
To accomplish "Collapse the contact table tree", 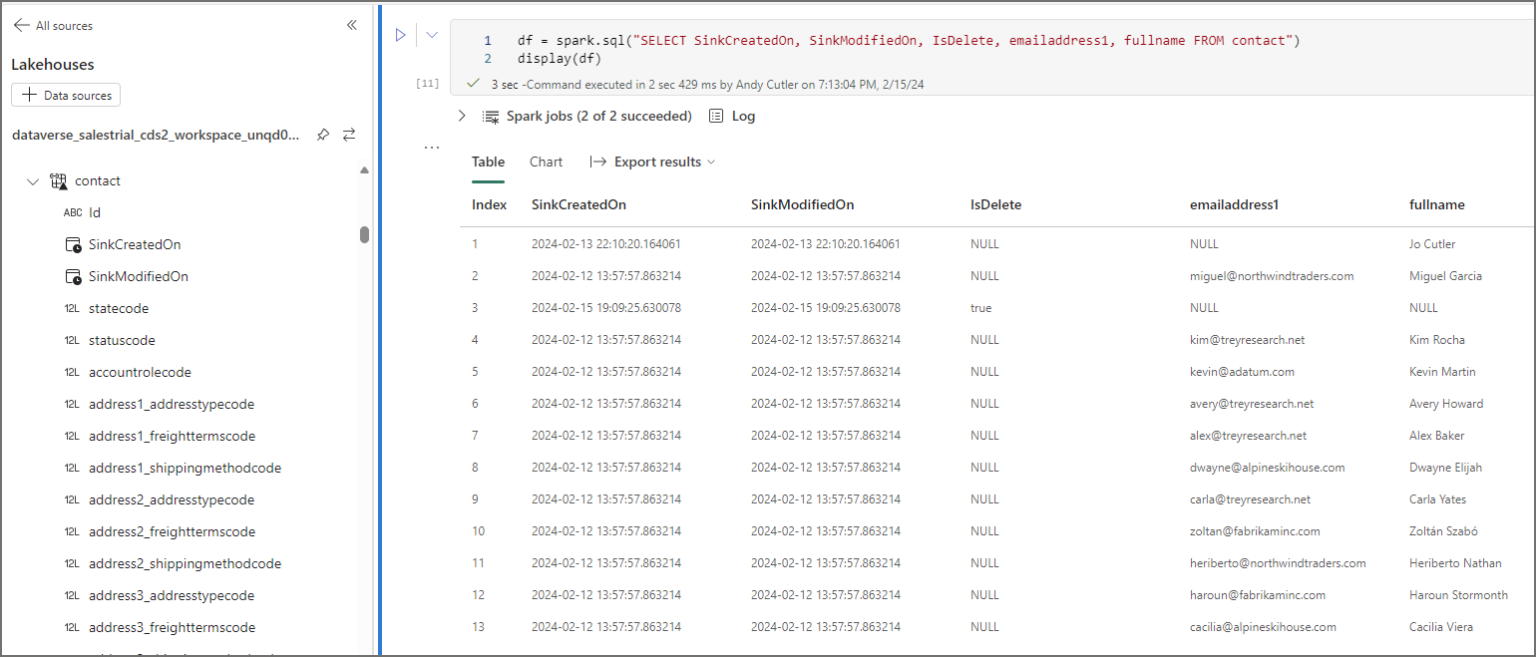I will click(33, 180).
